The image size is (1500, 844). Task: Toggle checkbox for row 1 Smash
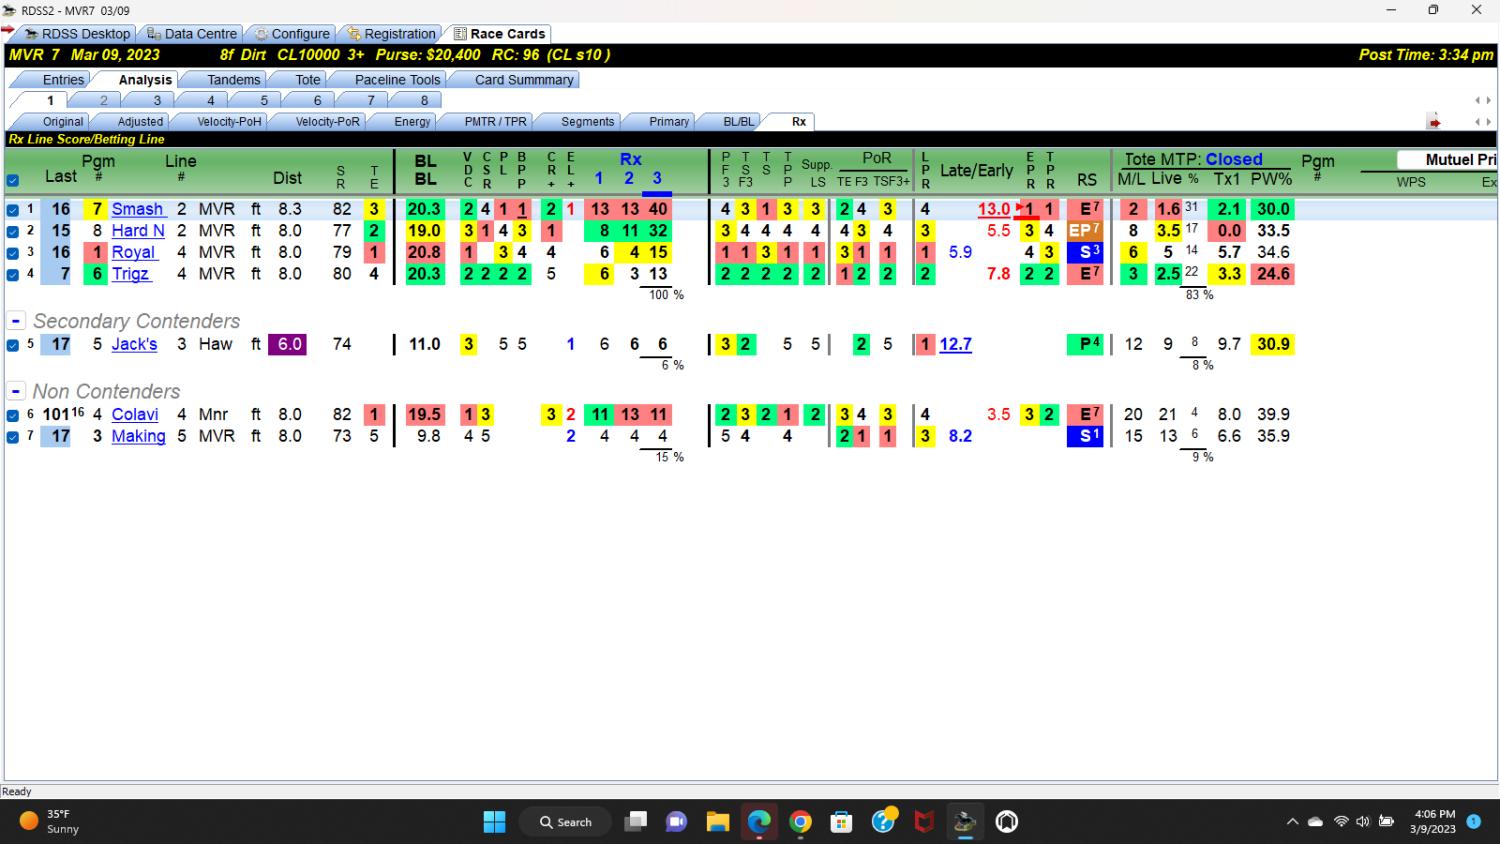click(13, 210)
